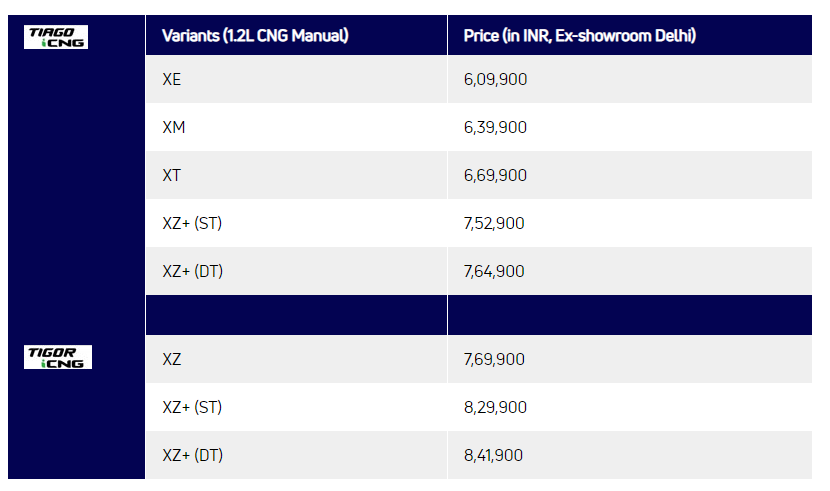Select the Tiago XT variant cell
830x491 pixels.
[x=172, y=176]
